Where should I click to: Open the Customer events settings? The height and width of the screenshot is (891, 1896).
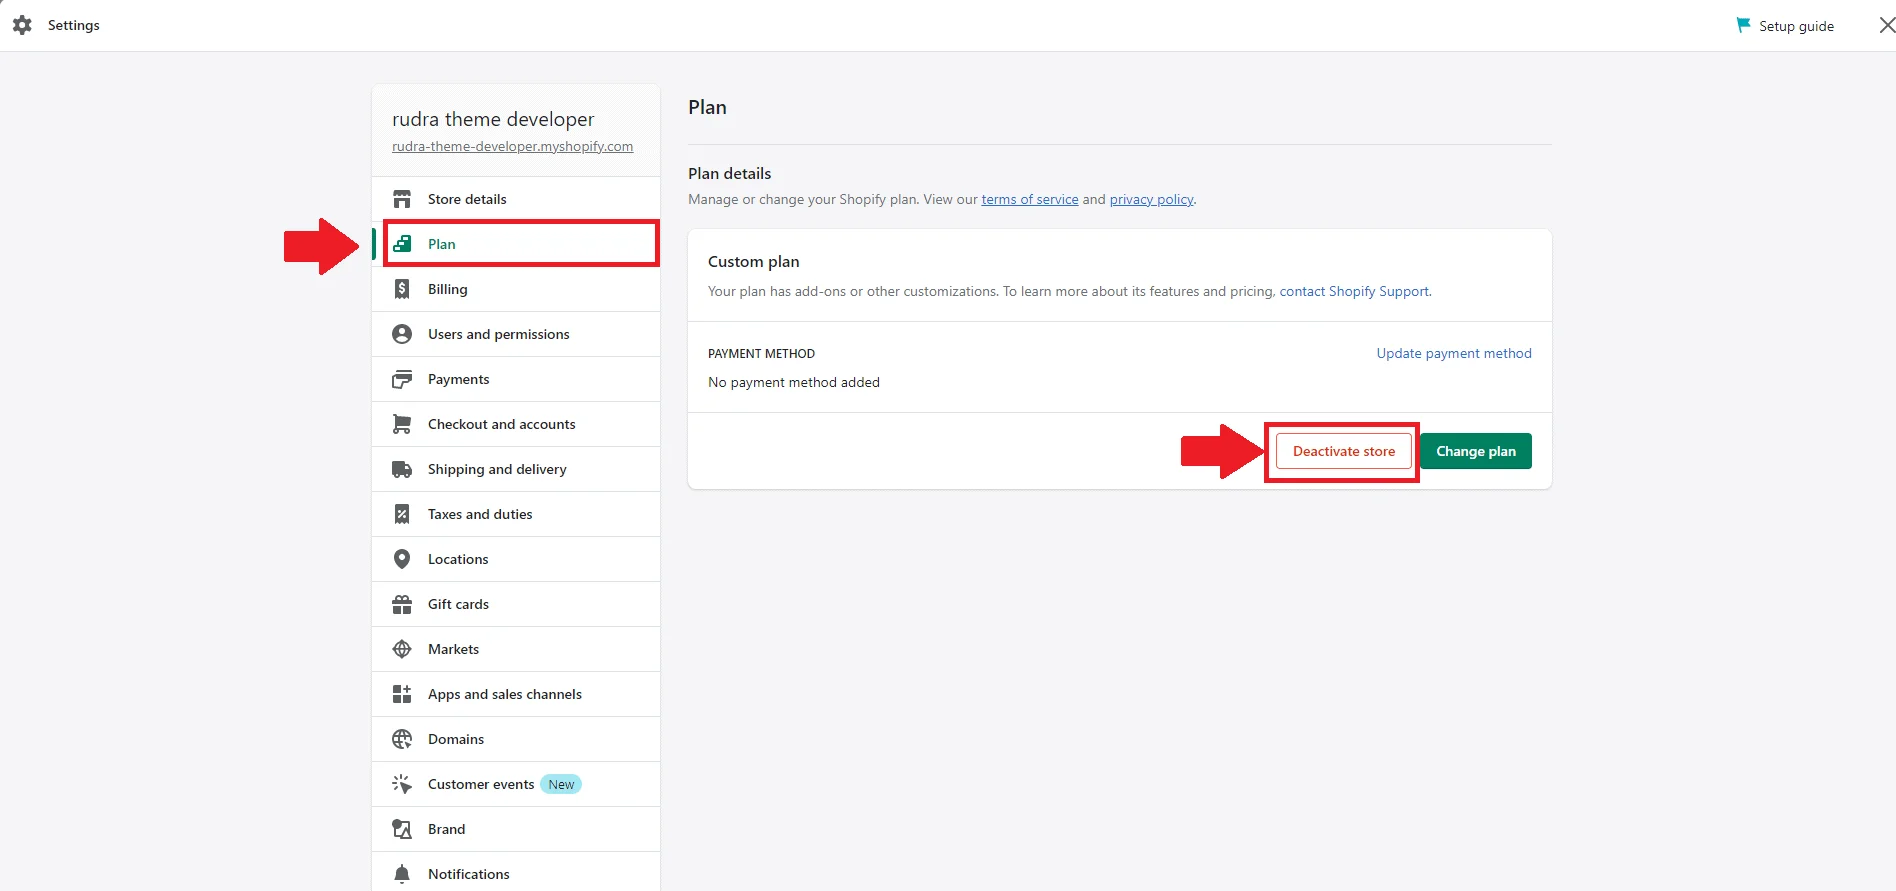click(516, 784)
